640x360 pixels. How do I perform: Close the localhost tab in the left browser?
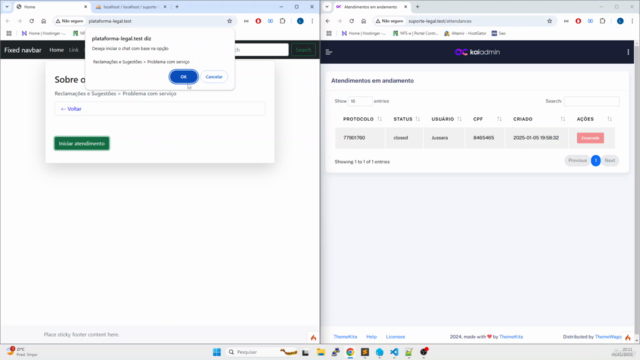point(165,7)
